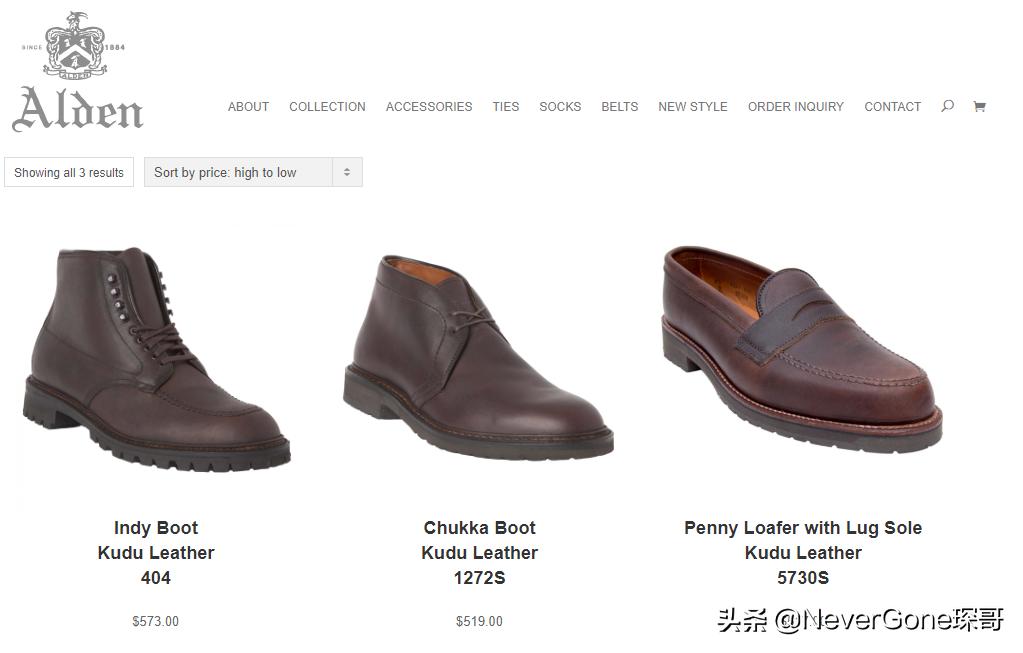Click the Alden logo
Viewport: 1023px width, 653px height.
click(77, 74)
